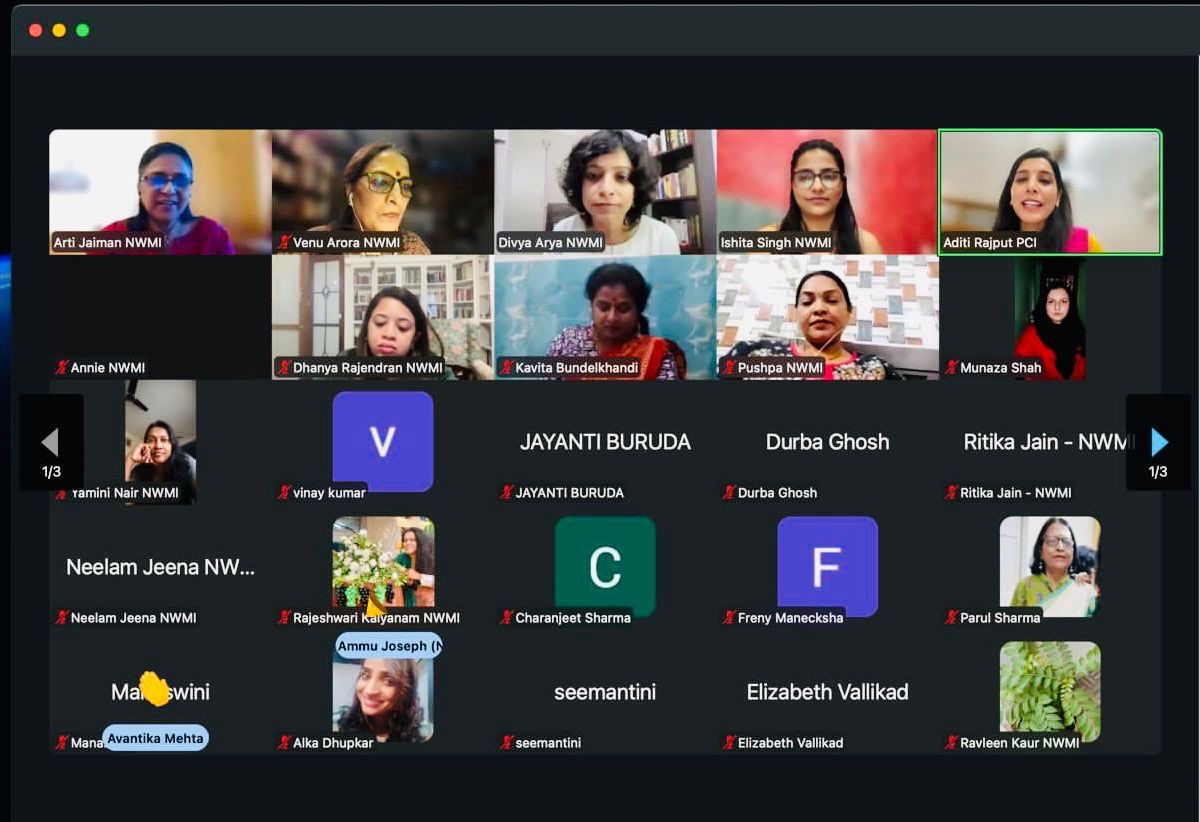Image resolution: width=1200 pixels, height=822 pixels.
Task: Click muted mic icon for Ravleen Kaur
Action: click(x=951, y=742)
